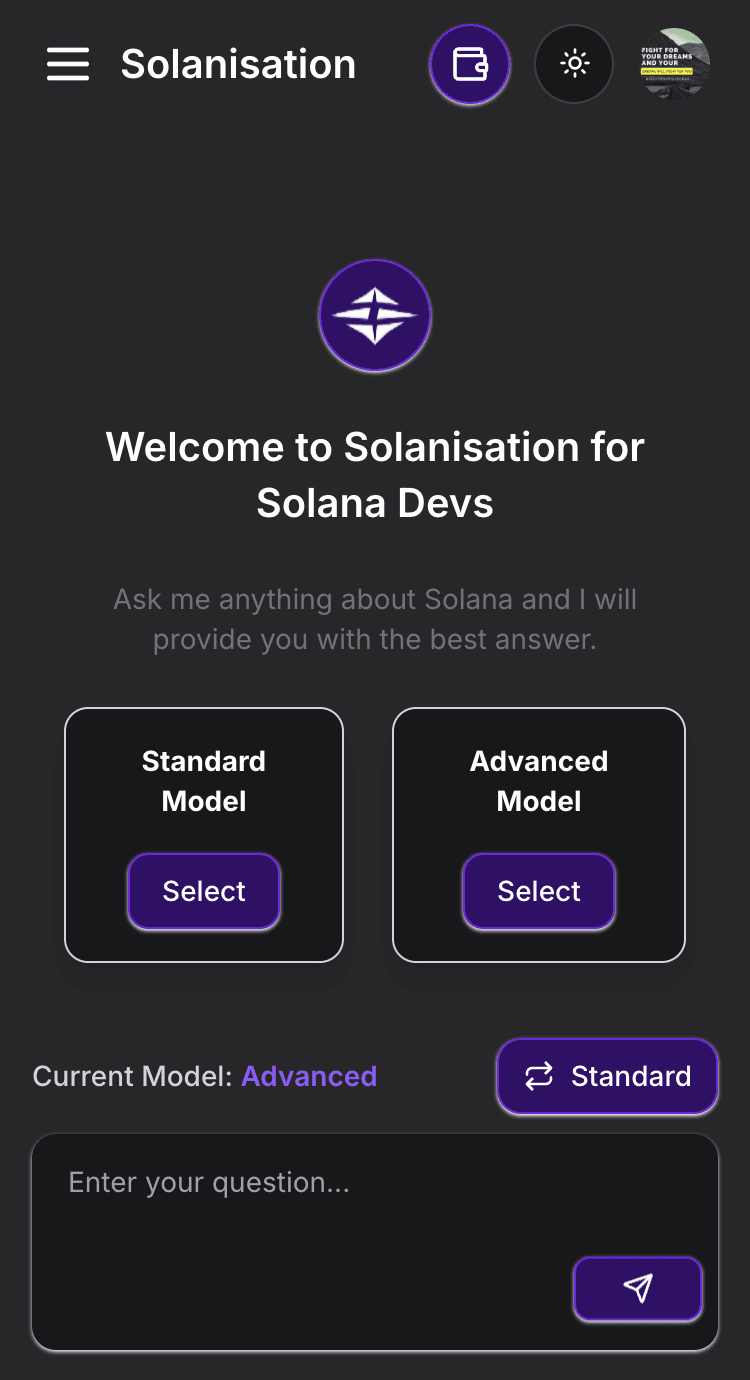Click the Current Model label text

(x=132, y=1076)
